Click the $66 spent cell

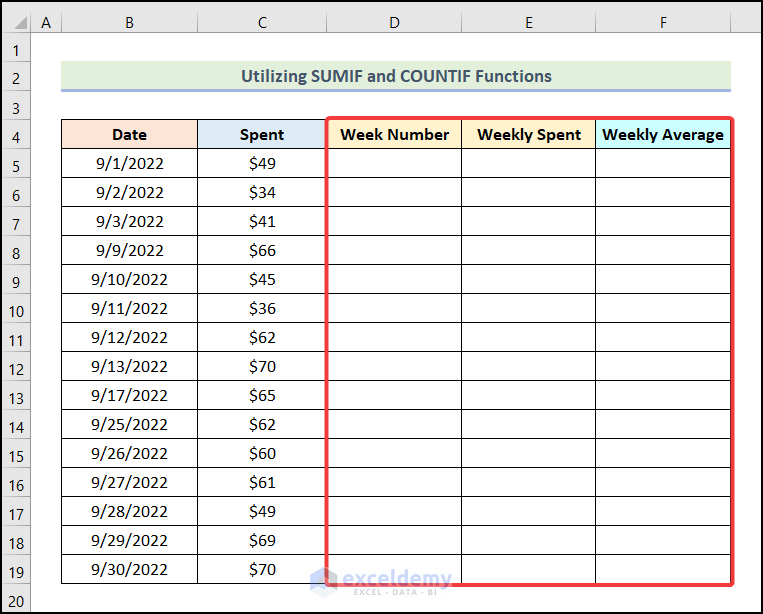coord(262,250)
